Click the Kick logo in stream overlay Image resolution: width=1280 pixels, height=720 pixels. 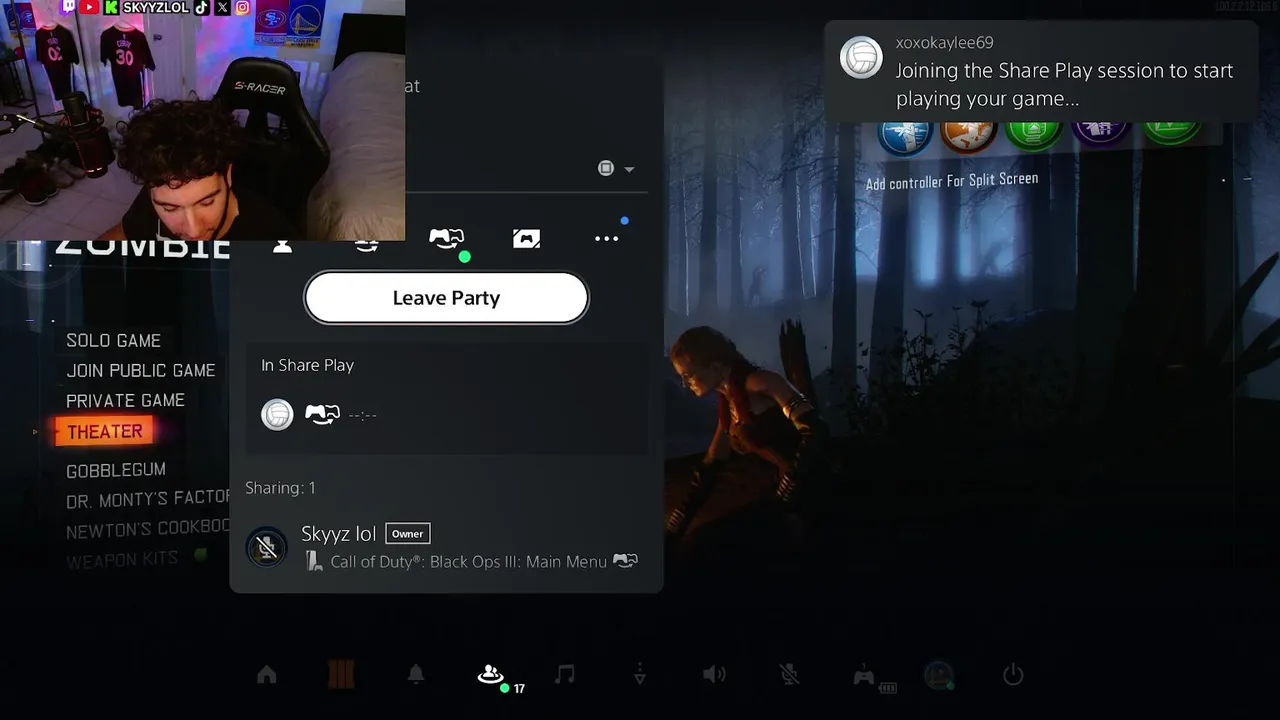click(111, 7)
